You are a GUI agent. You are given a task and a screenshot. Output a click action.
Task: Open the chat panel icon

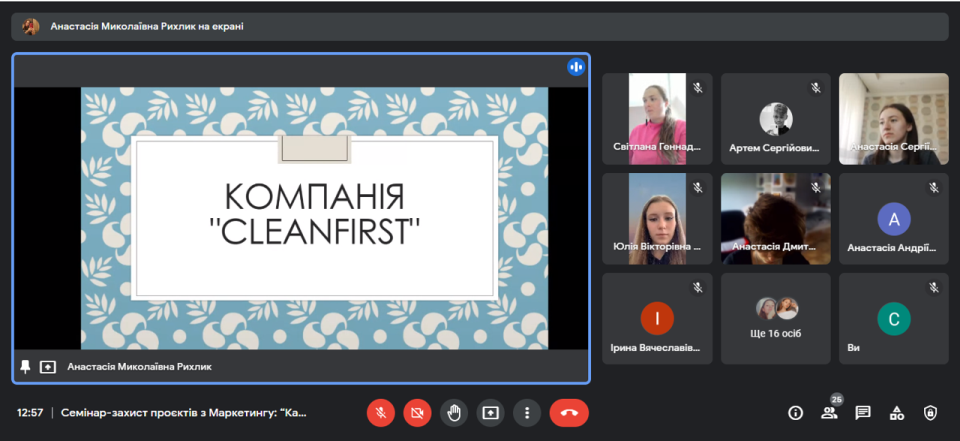[863, 412]
